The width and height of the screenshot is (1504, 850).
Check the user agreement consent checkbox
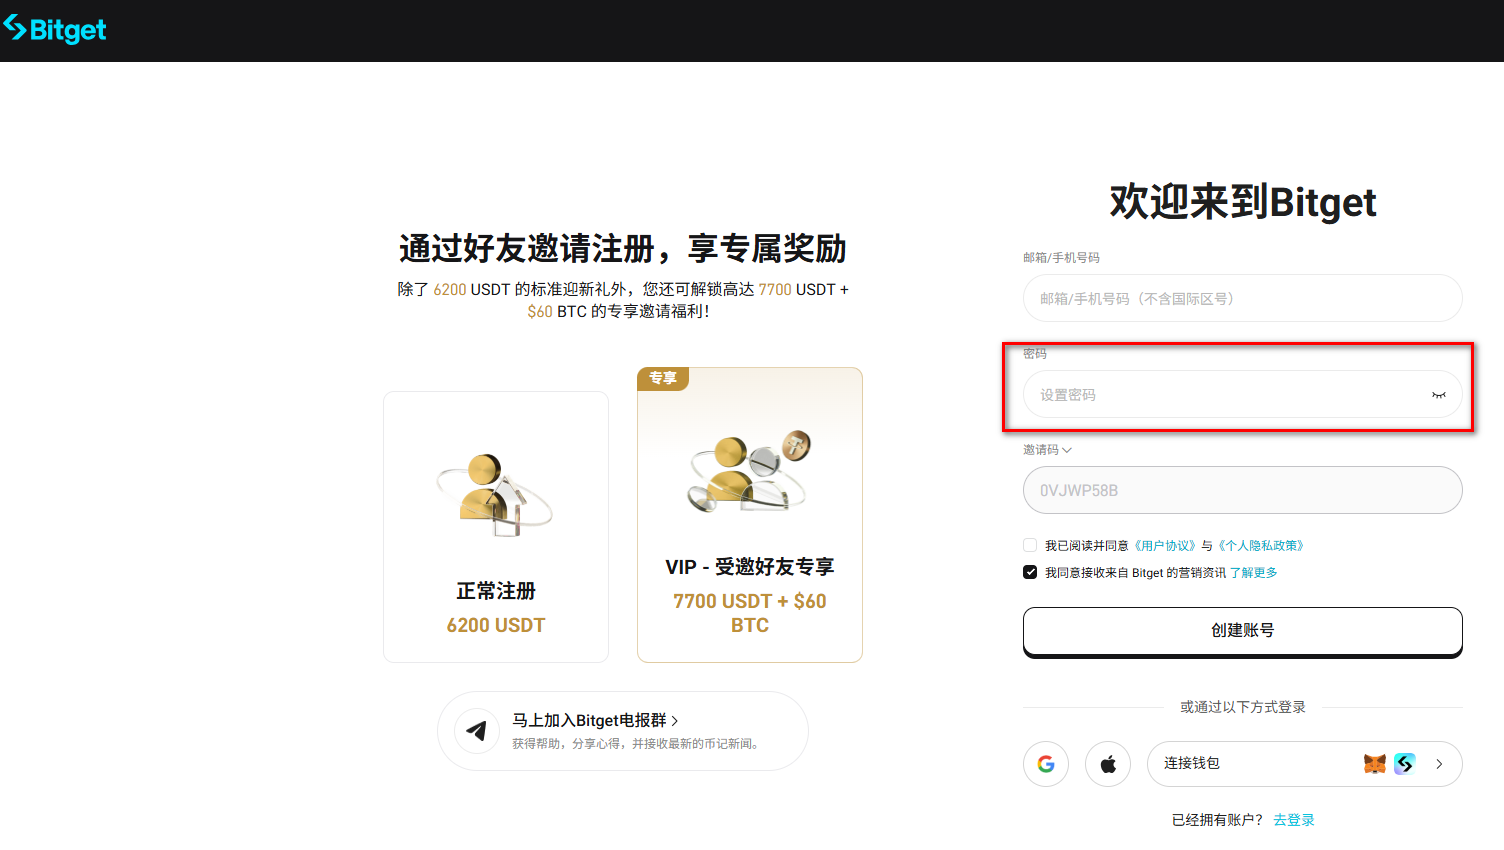coord(1030,545)
